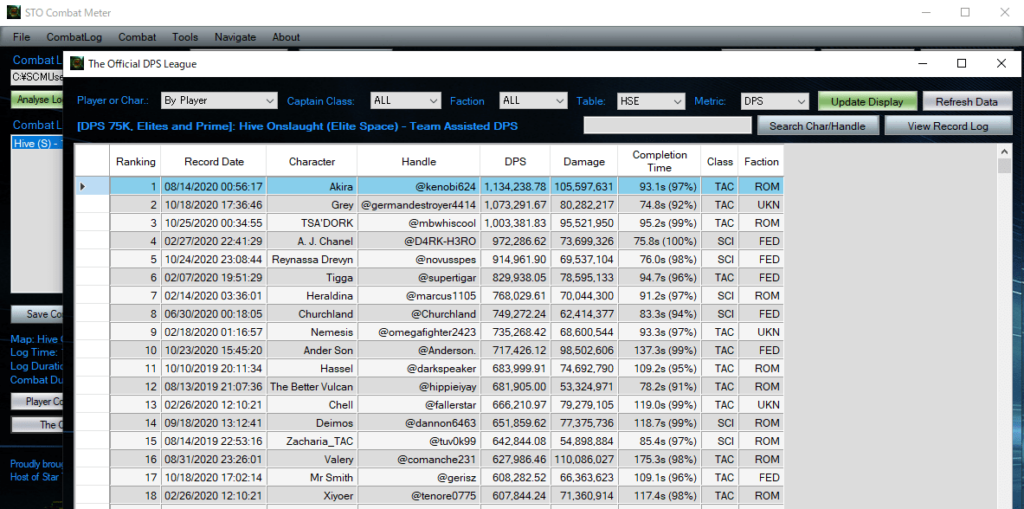Click the Official DPS League window icon

click(76, 63)
